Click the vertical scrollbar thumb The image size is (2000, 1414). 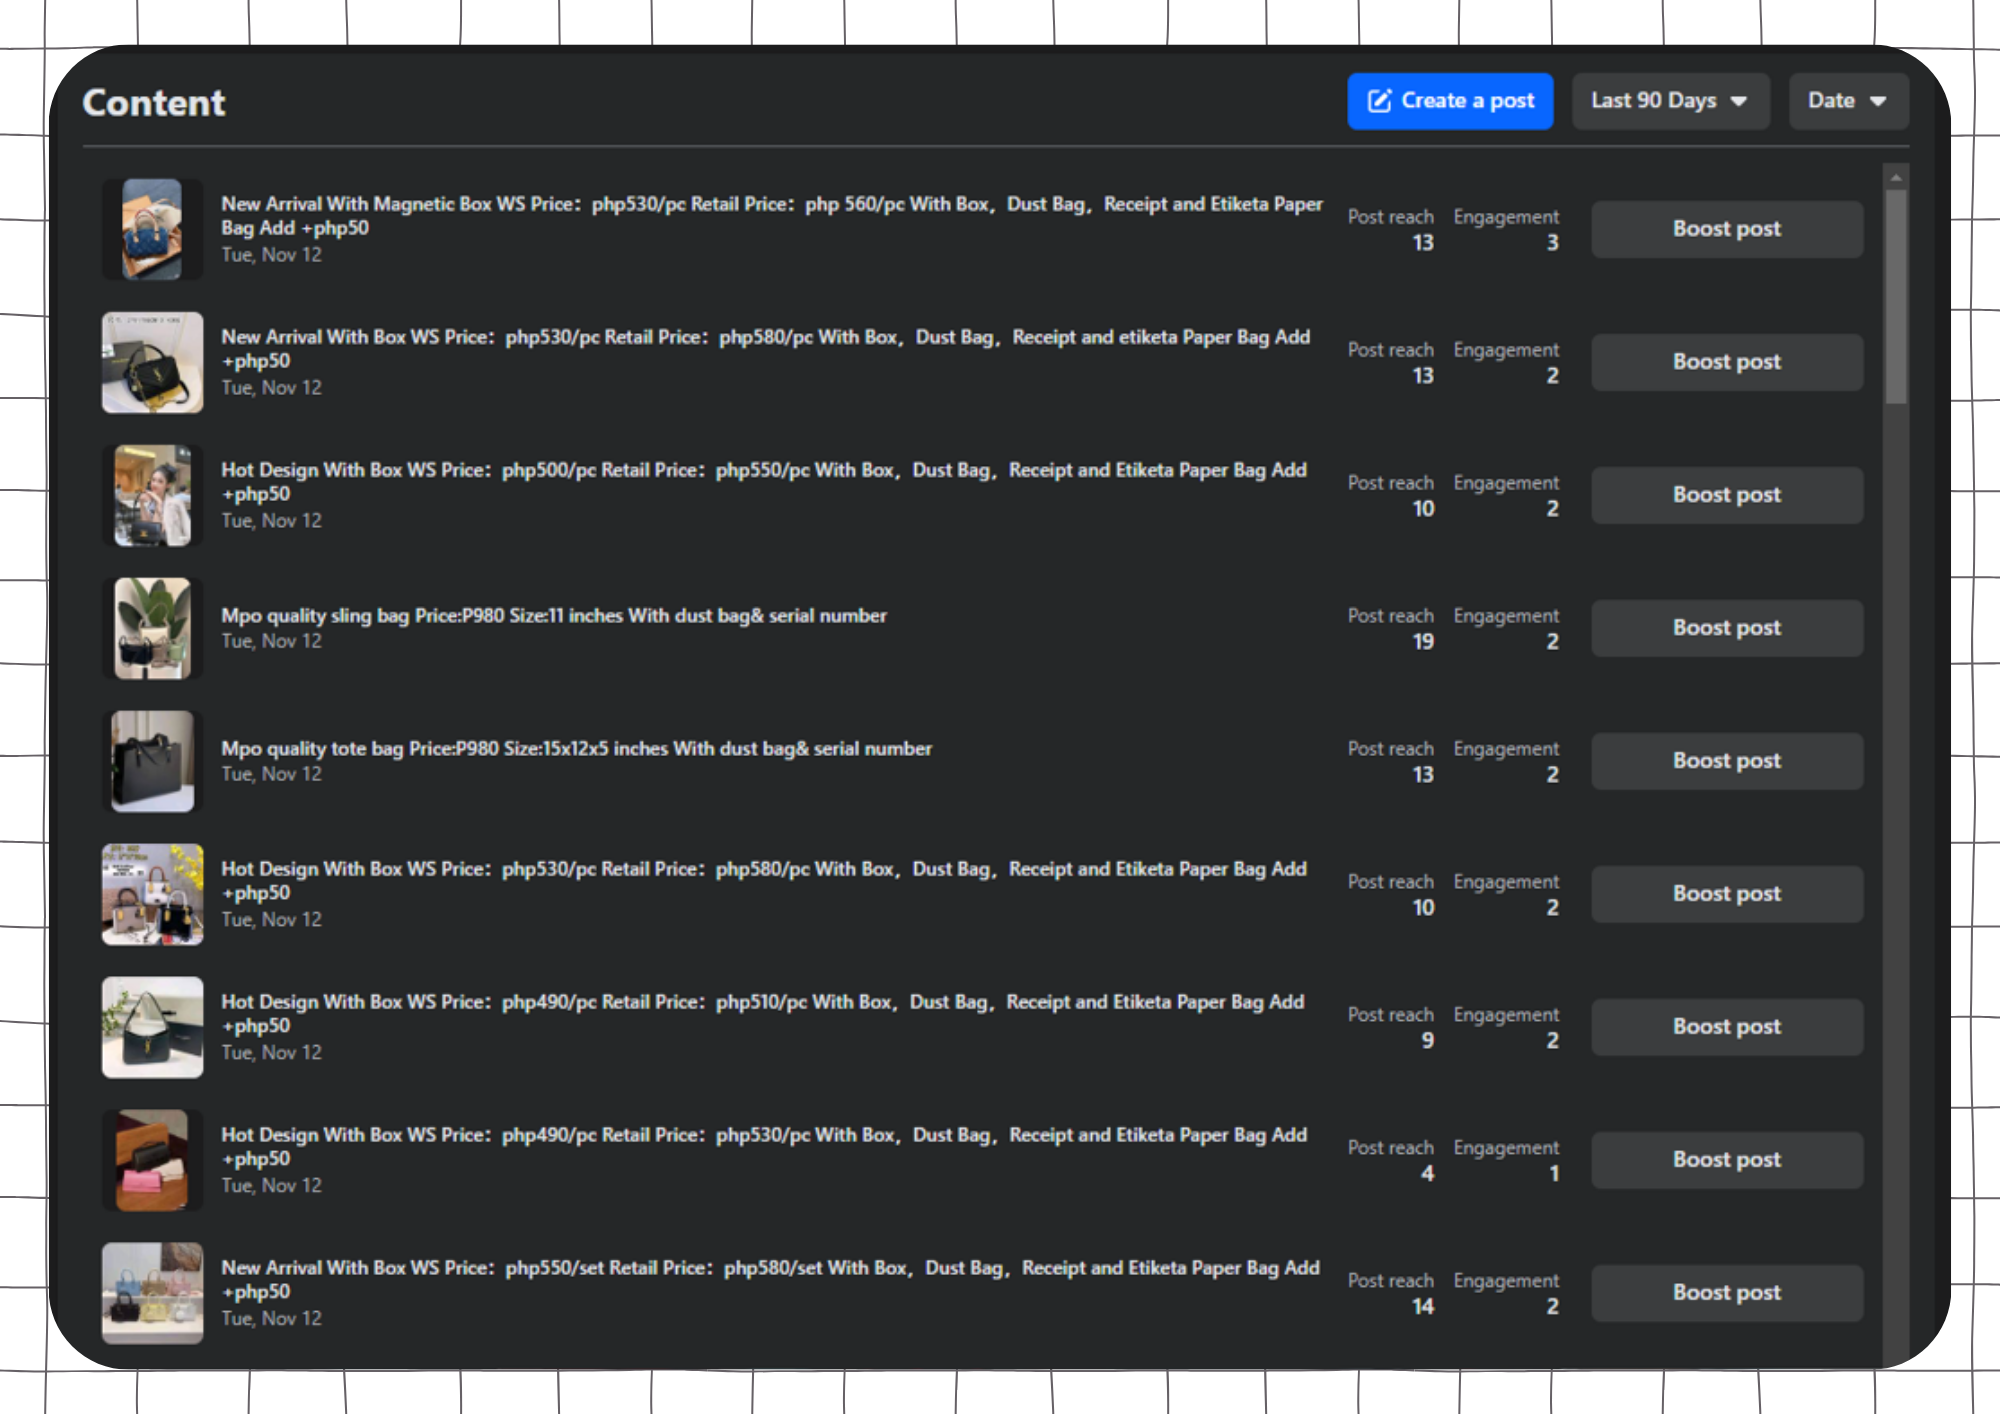point(1895,297)
